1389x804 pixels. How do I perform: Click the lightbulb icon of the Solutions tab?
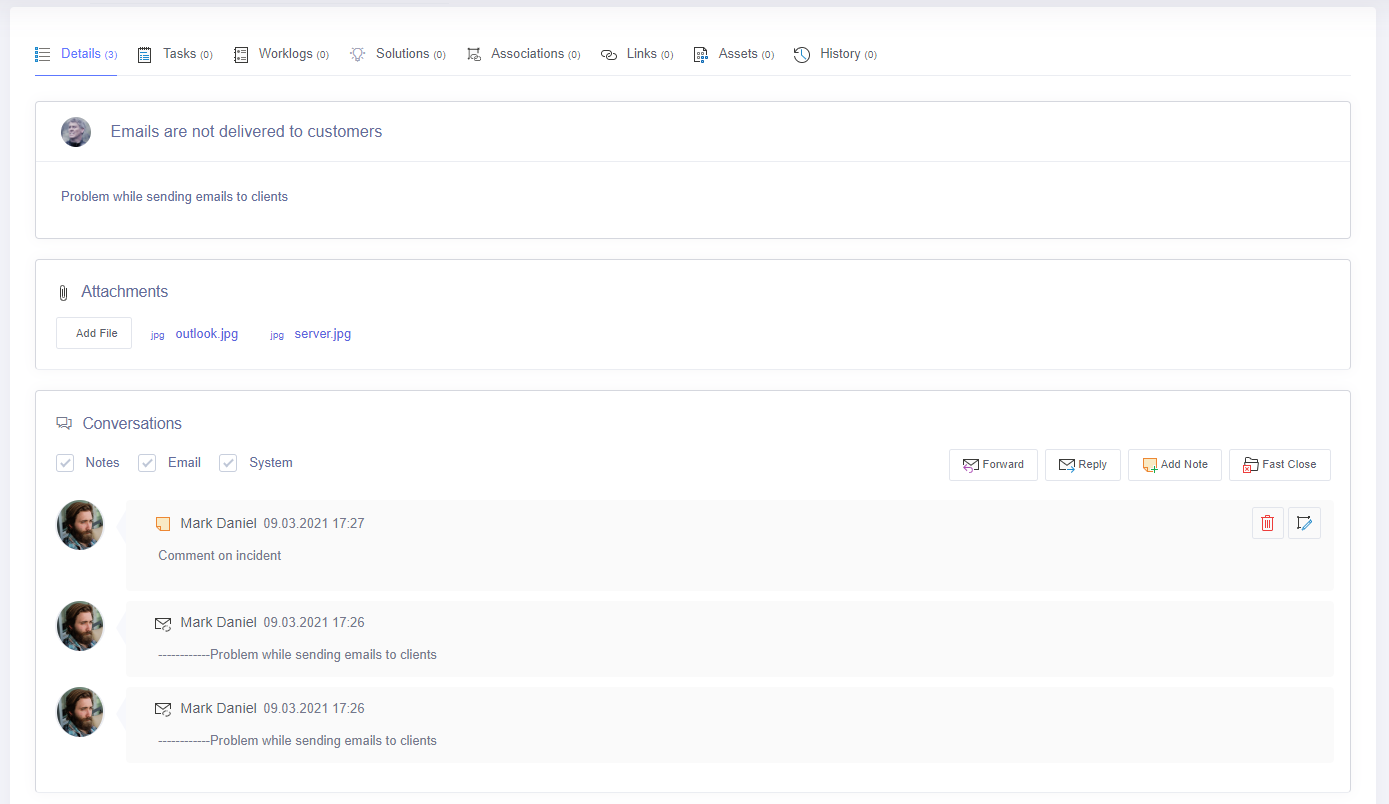point(357,54)
